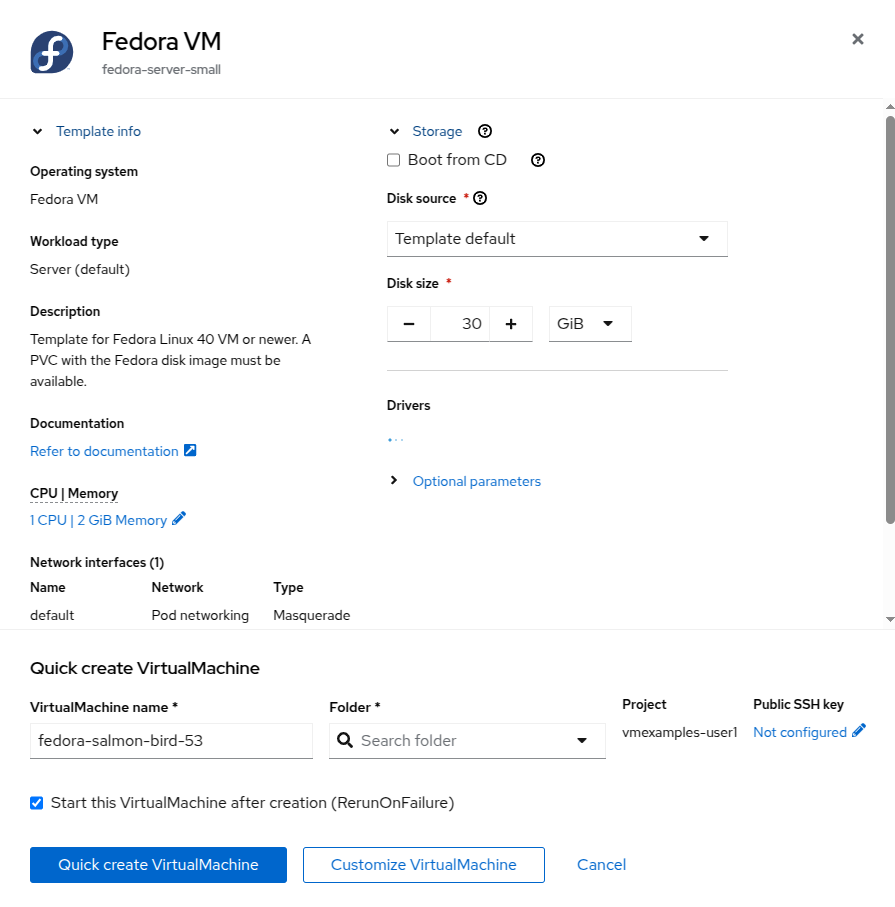This screenshot has width=895, height=907.
Task: Click the help icon next to Storage
Action: point(485,131)
